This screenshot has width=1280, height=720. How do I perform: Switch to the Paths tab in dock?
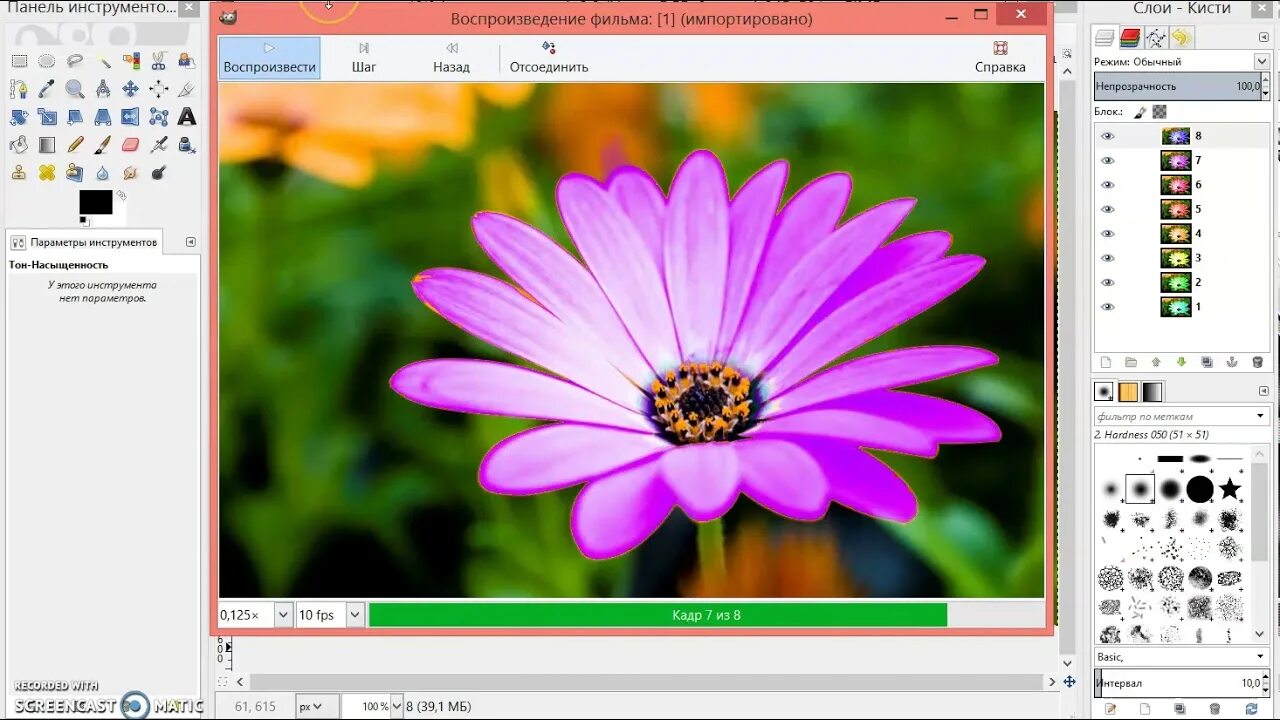[x=1156, y=38]
